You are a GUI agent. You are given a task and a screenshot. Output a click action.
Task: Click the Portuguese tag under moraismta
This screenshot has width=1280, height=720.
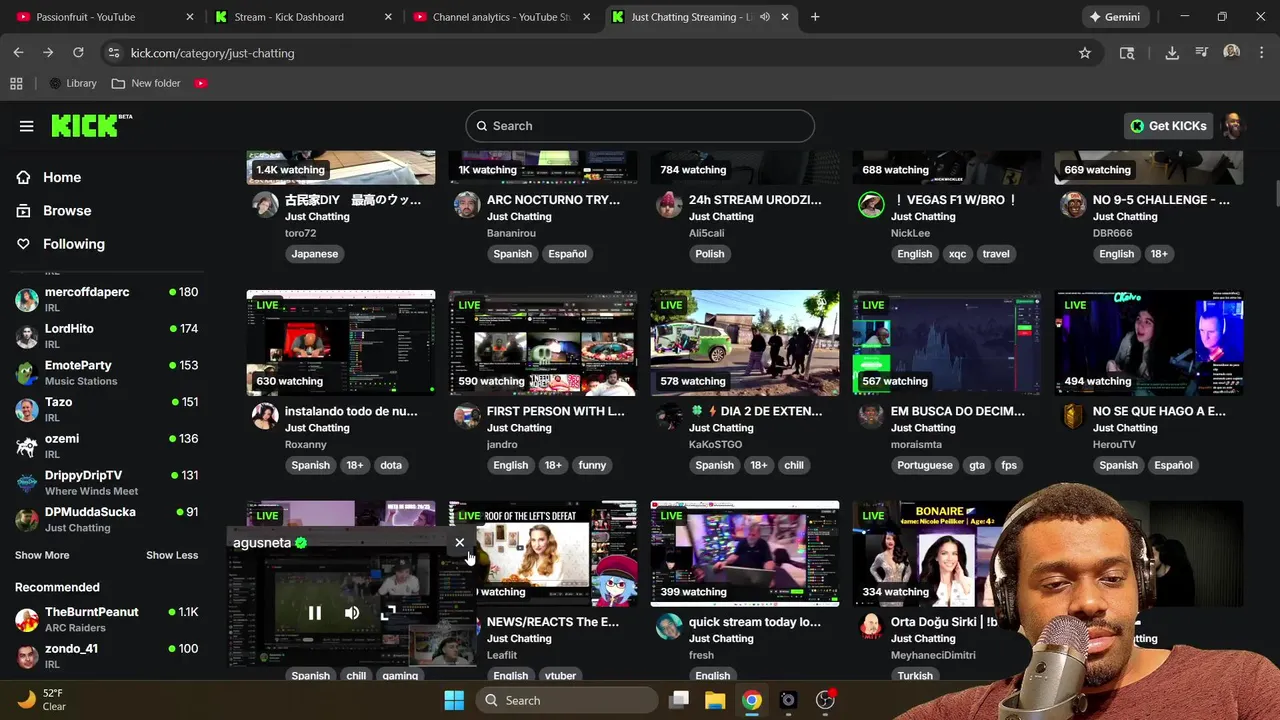[x=925, y=465]
